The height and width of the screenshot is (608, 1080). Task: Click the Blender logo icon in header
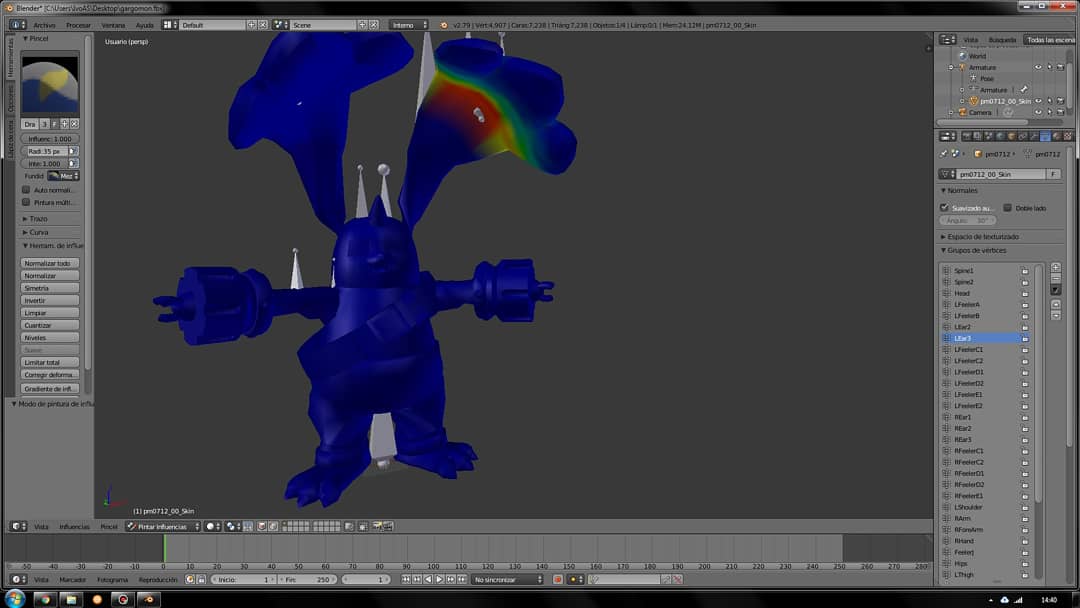click(x=444, y=25)
